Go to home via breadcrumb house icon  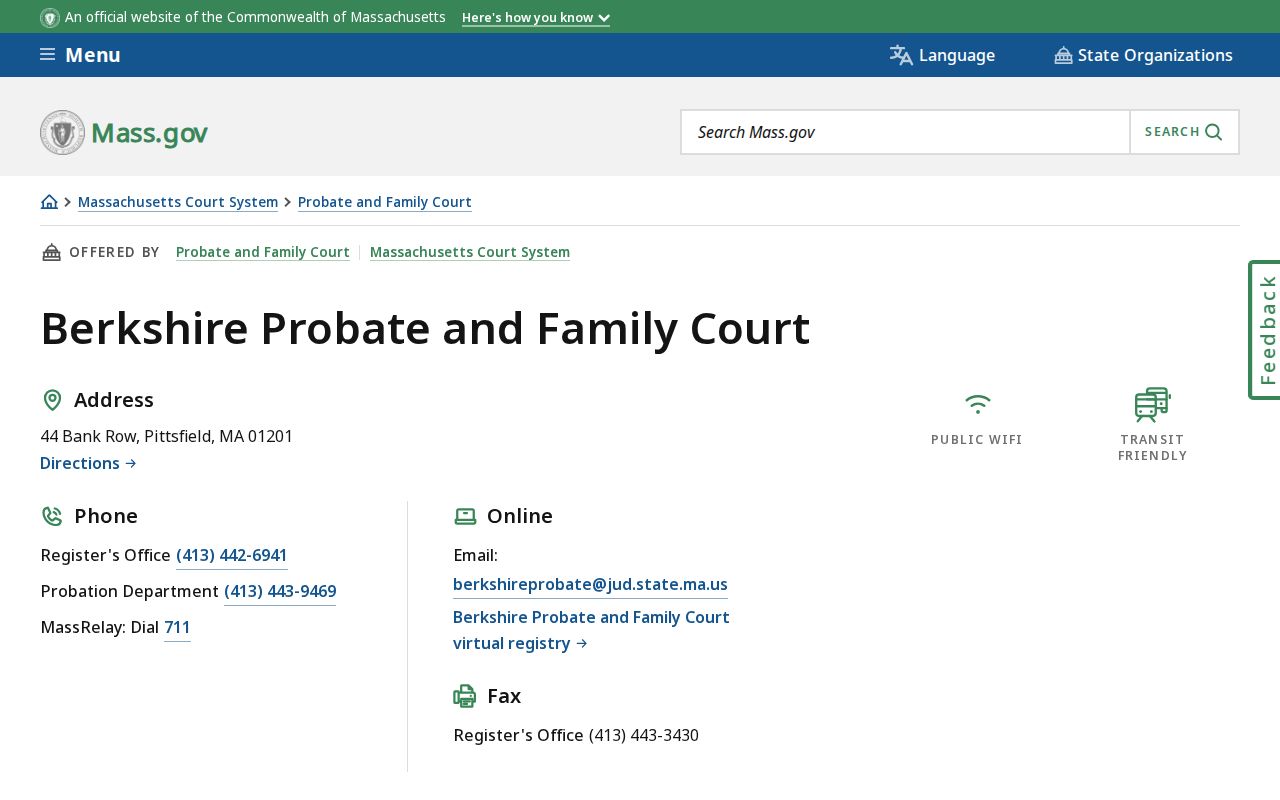(x=49, y=202)
